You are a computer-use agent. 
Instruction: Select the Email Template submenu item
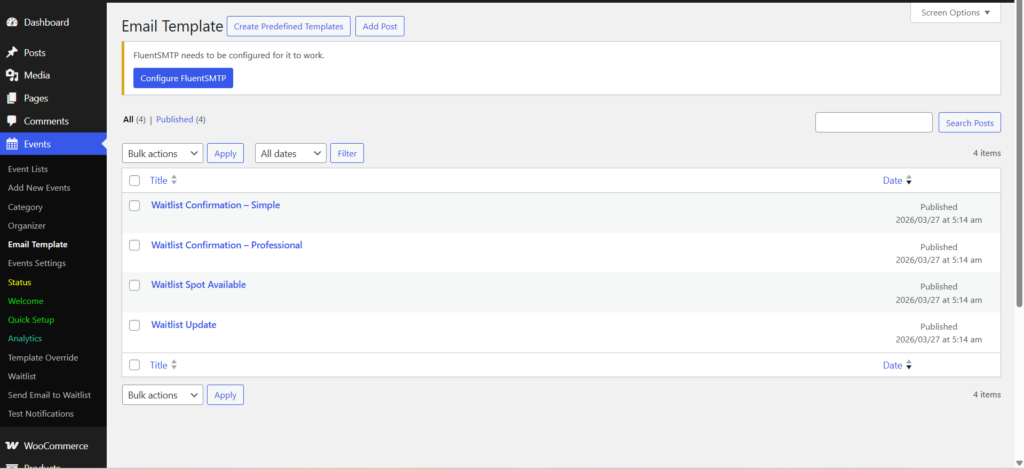click(x=37, y=244)
